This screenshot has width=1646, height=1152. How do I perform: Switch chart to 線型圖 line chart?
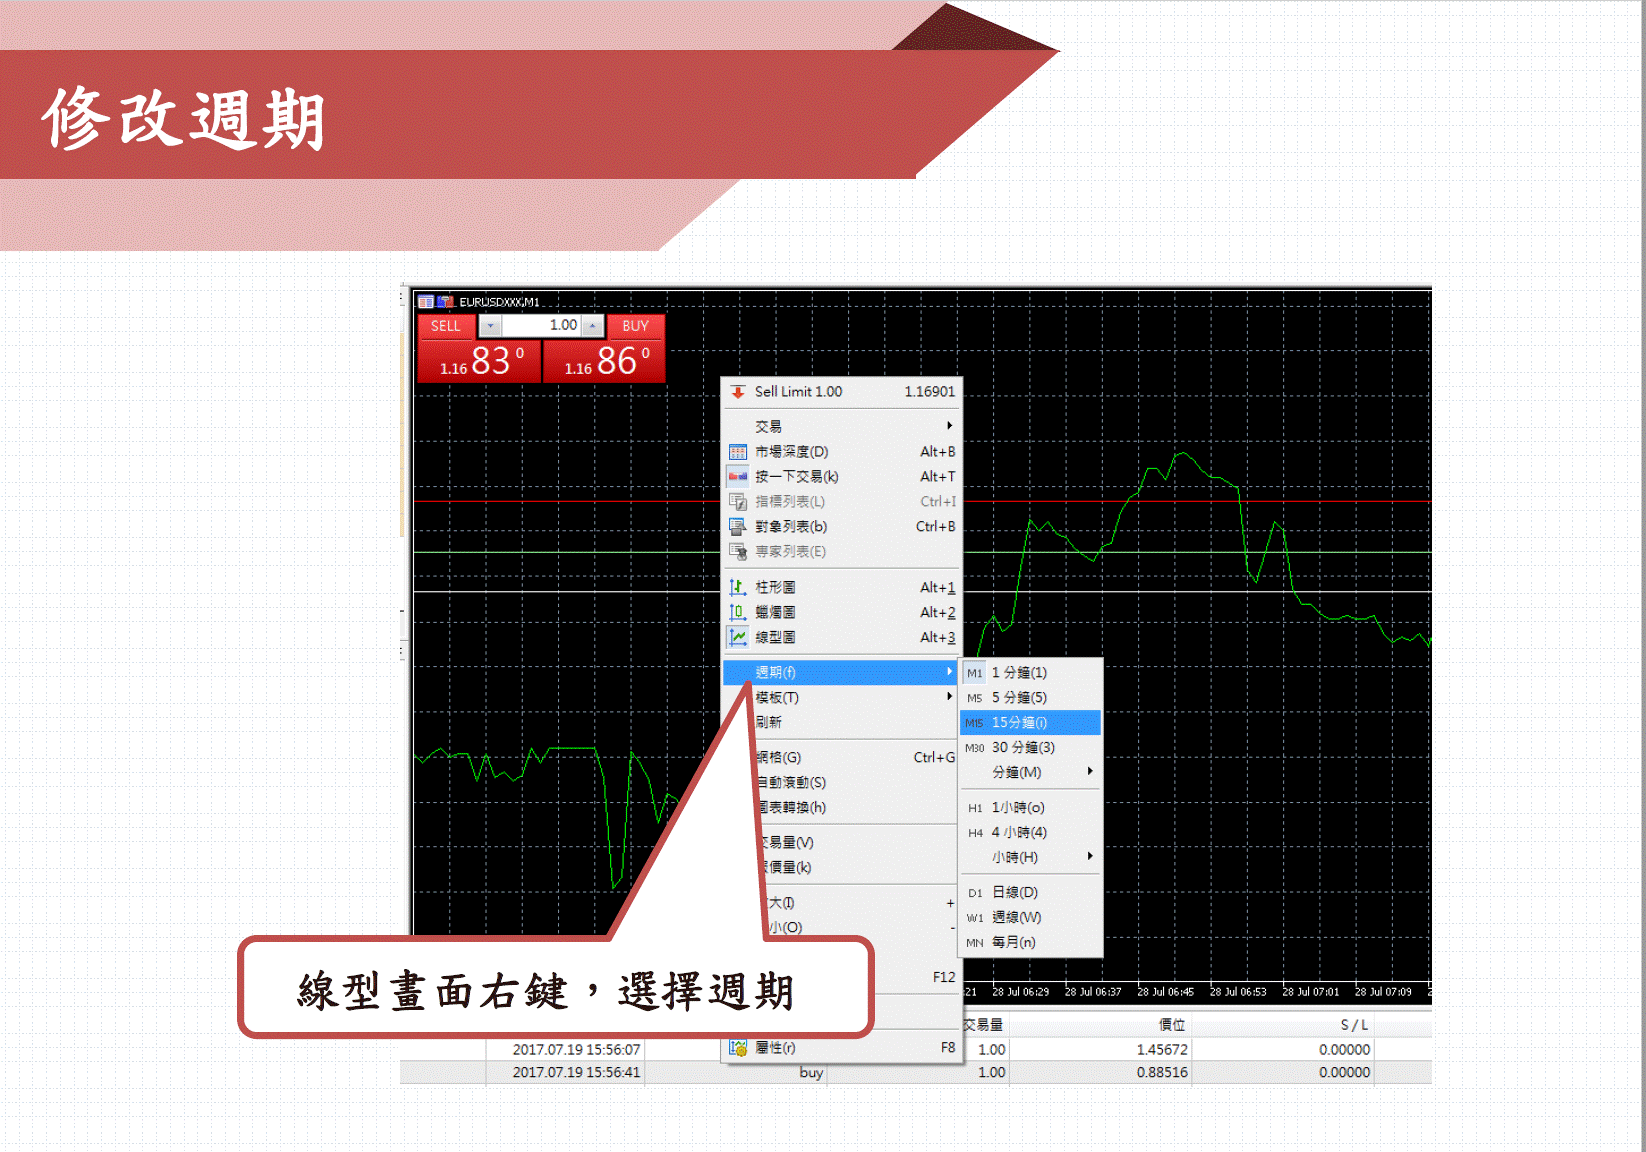tap(841, 637)
